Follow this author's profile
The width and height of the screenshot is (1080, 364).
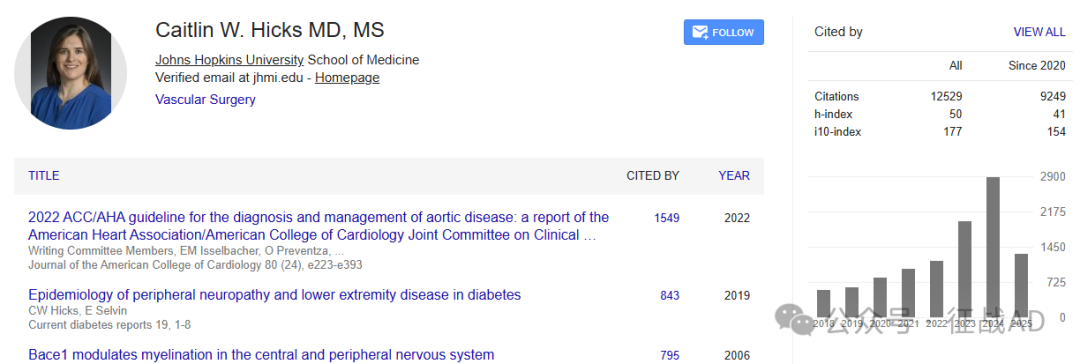click(x=723, y=32)
